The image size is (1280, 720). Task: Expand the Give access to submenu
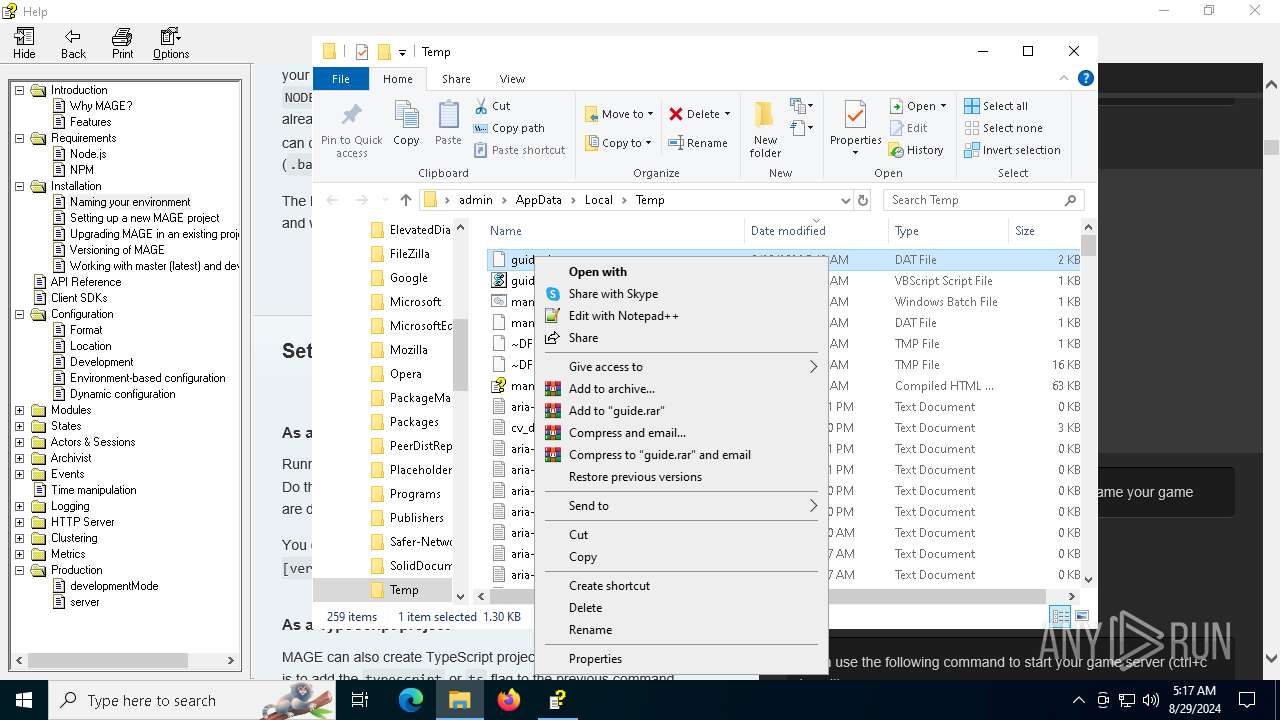(x=682, y=367)
